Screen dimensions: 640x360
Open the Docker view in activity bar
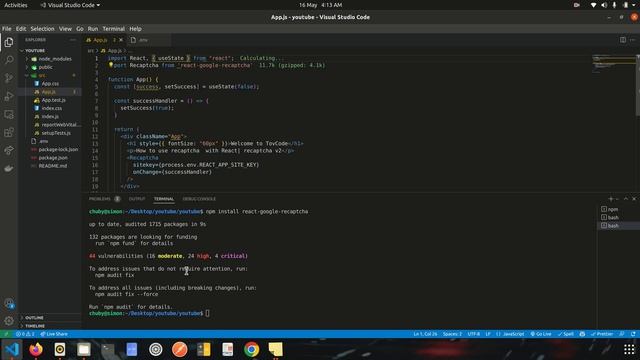9,168
